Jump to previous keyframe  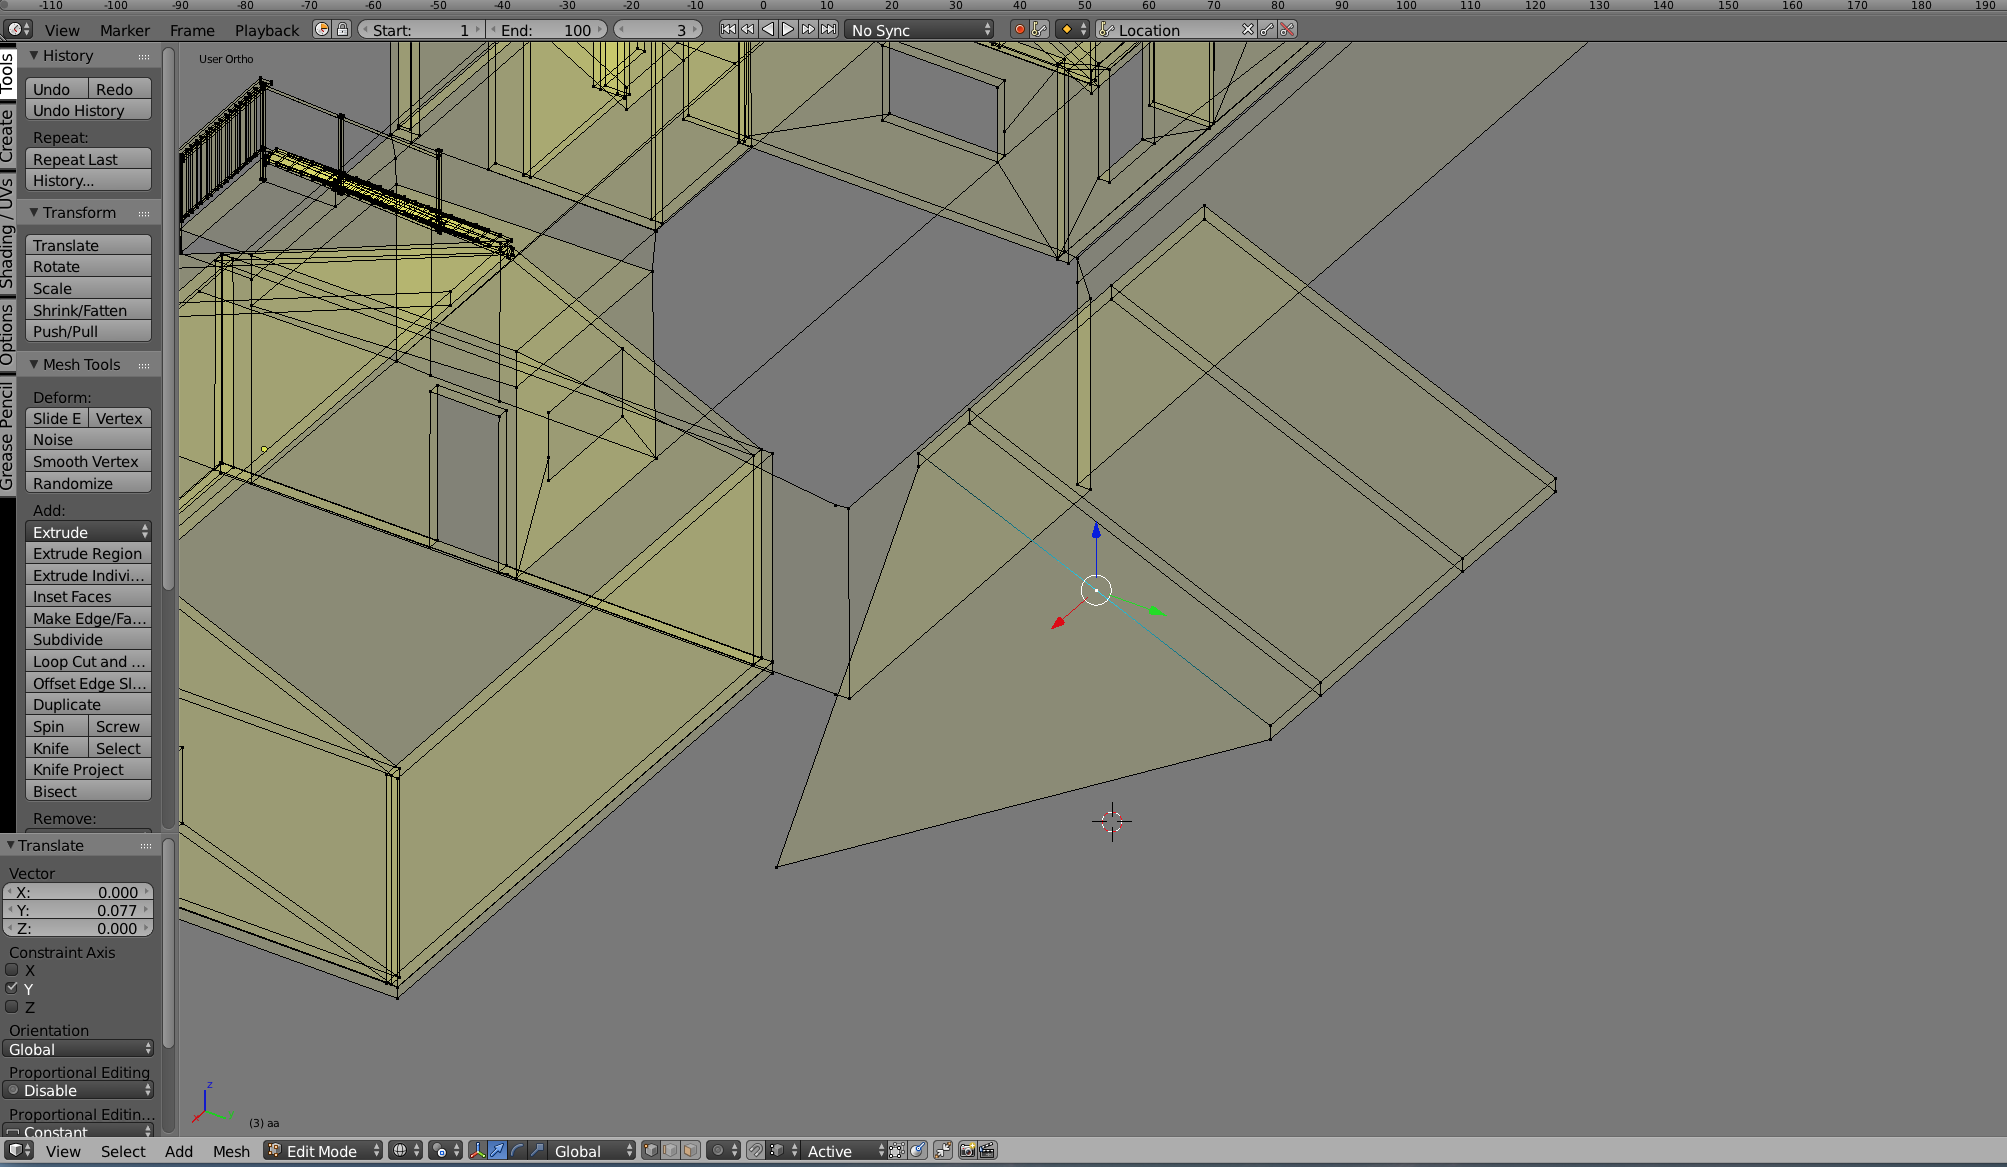point(748,30)
